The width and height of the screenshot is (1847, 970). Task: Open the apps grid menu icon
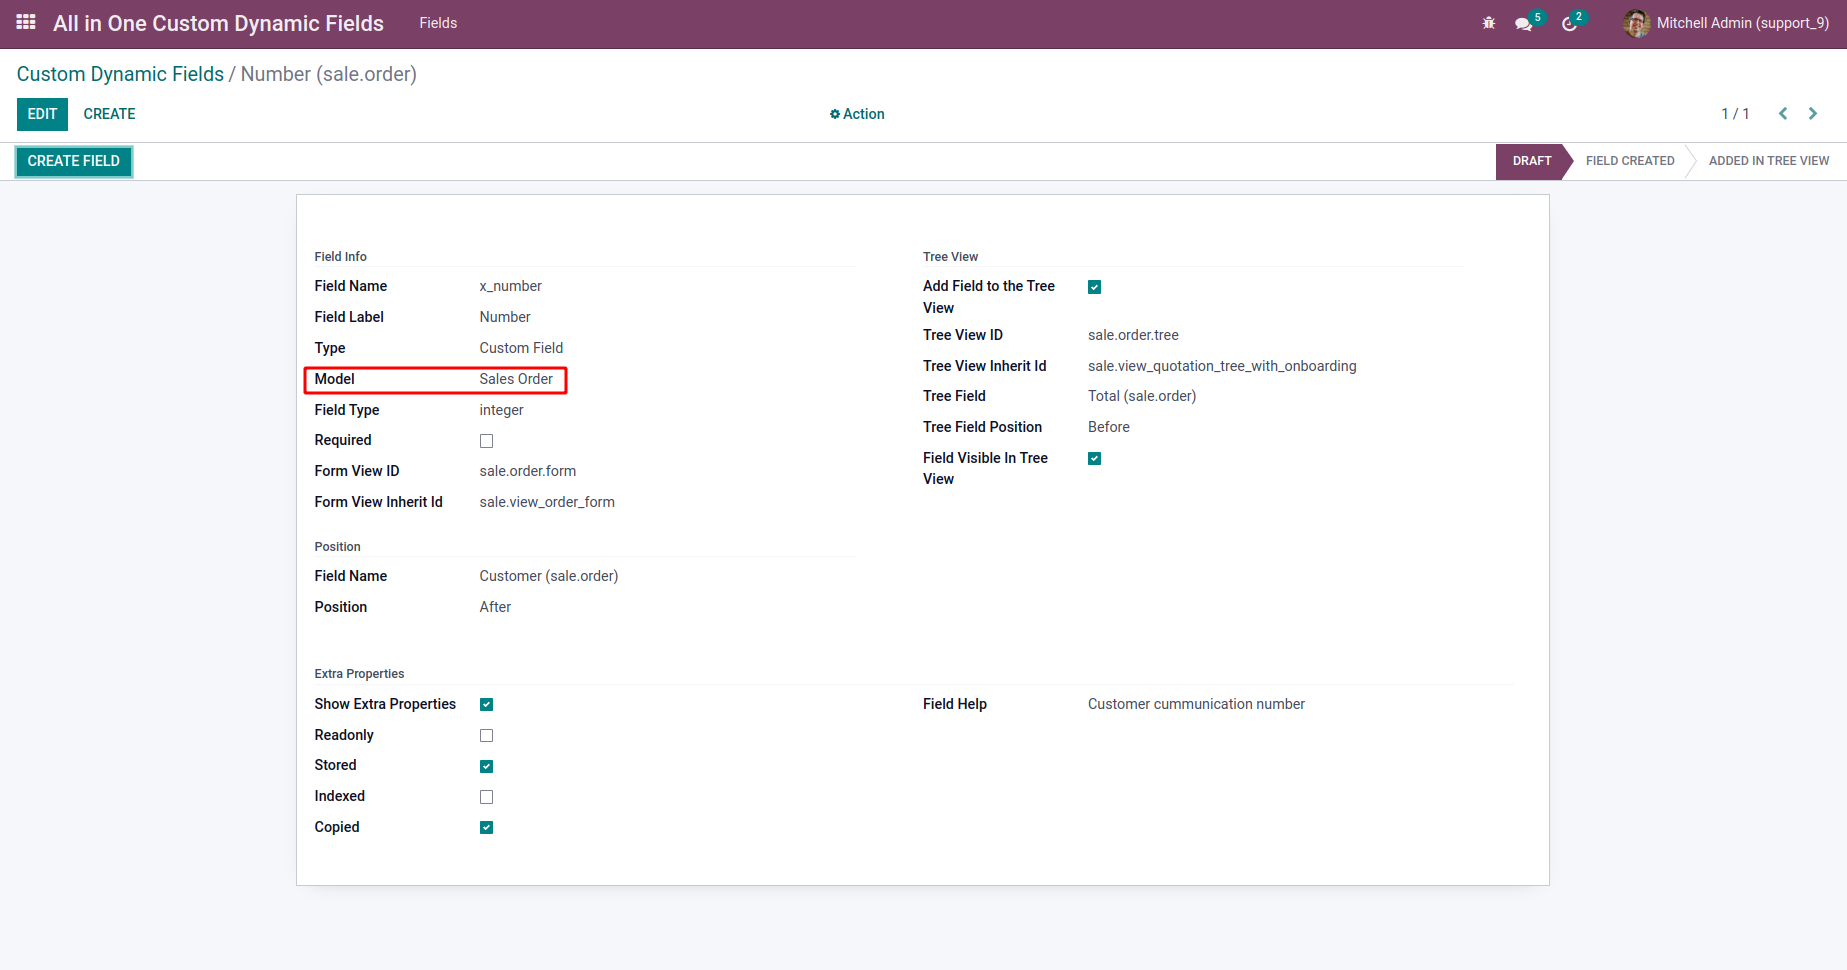26,22
